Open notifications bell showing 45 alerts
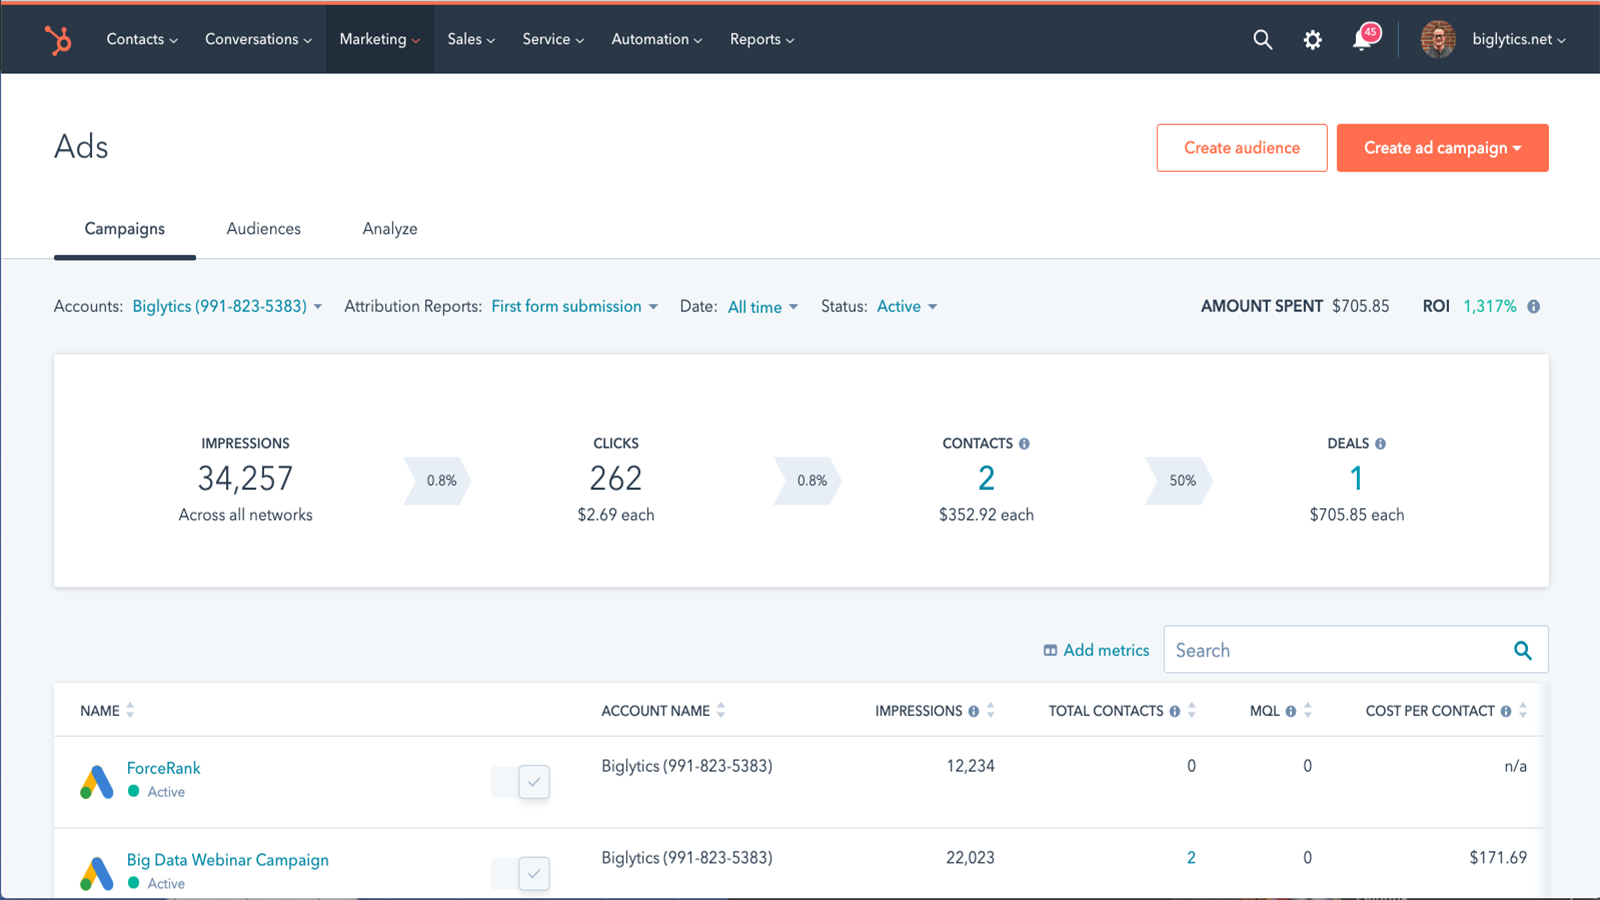 [x=1362, y=41]
